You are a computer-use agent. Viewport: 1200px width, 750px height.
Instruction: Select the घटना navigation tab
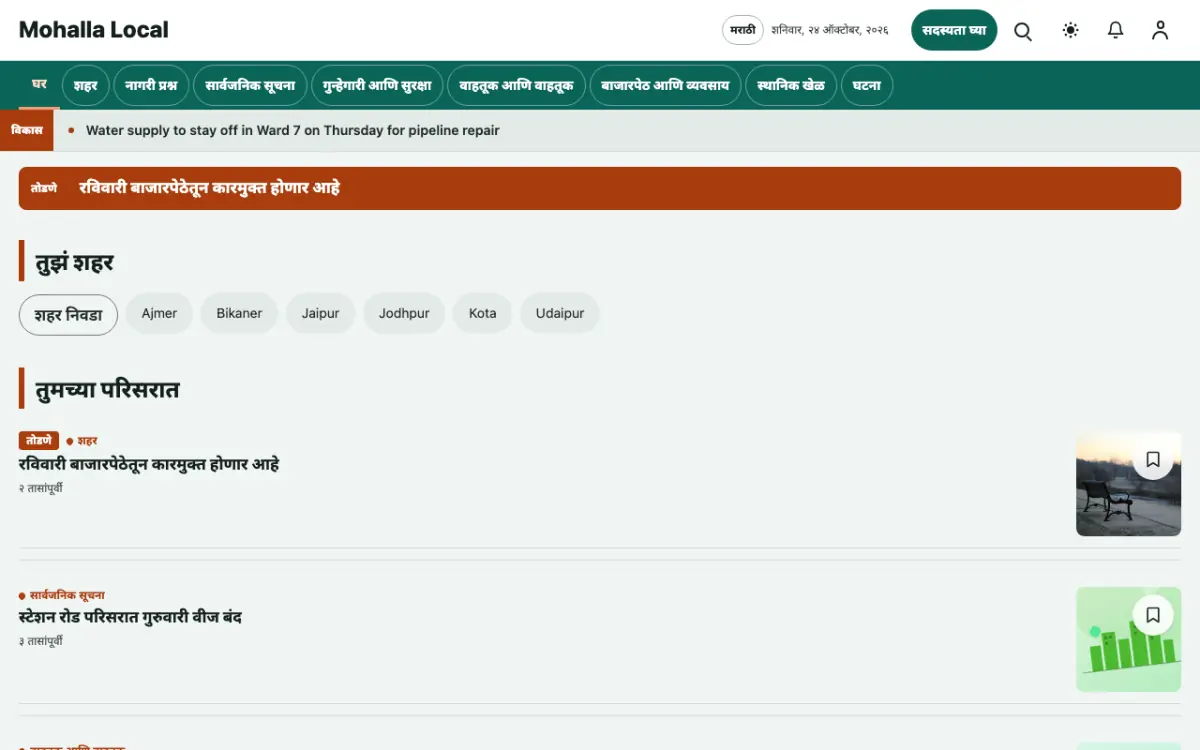point(867,86)
